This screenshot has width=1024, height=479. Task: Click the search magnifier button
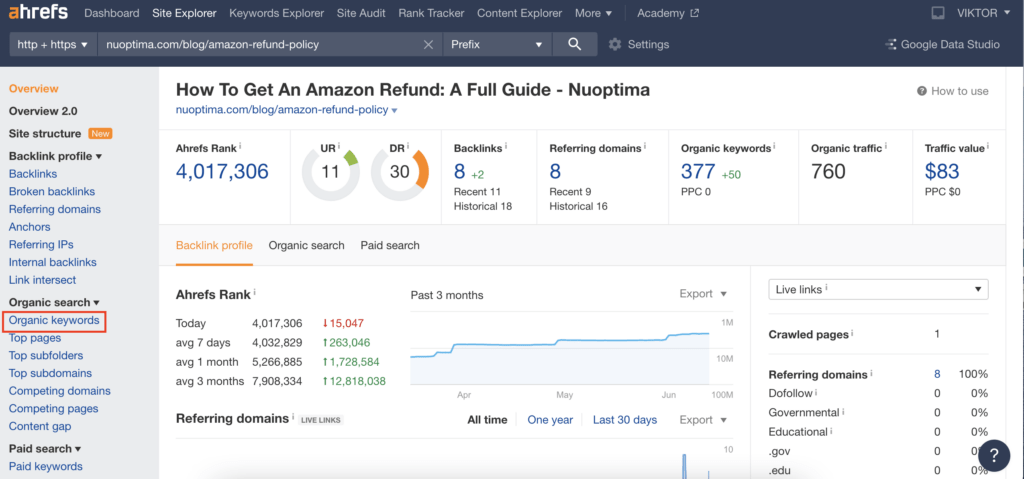575,44
